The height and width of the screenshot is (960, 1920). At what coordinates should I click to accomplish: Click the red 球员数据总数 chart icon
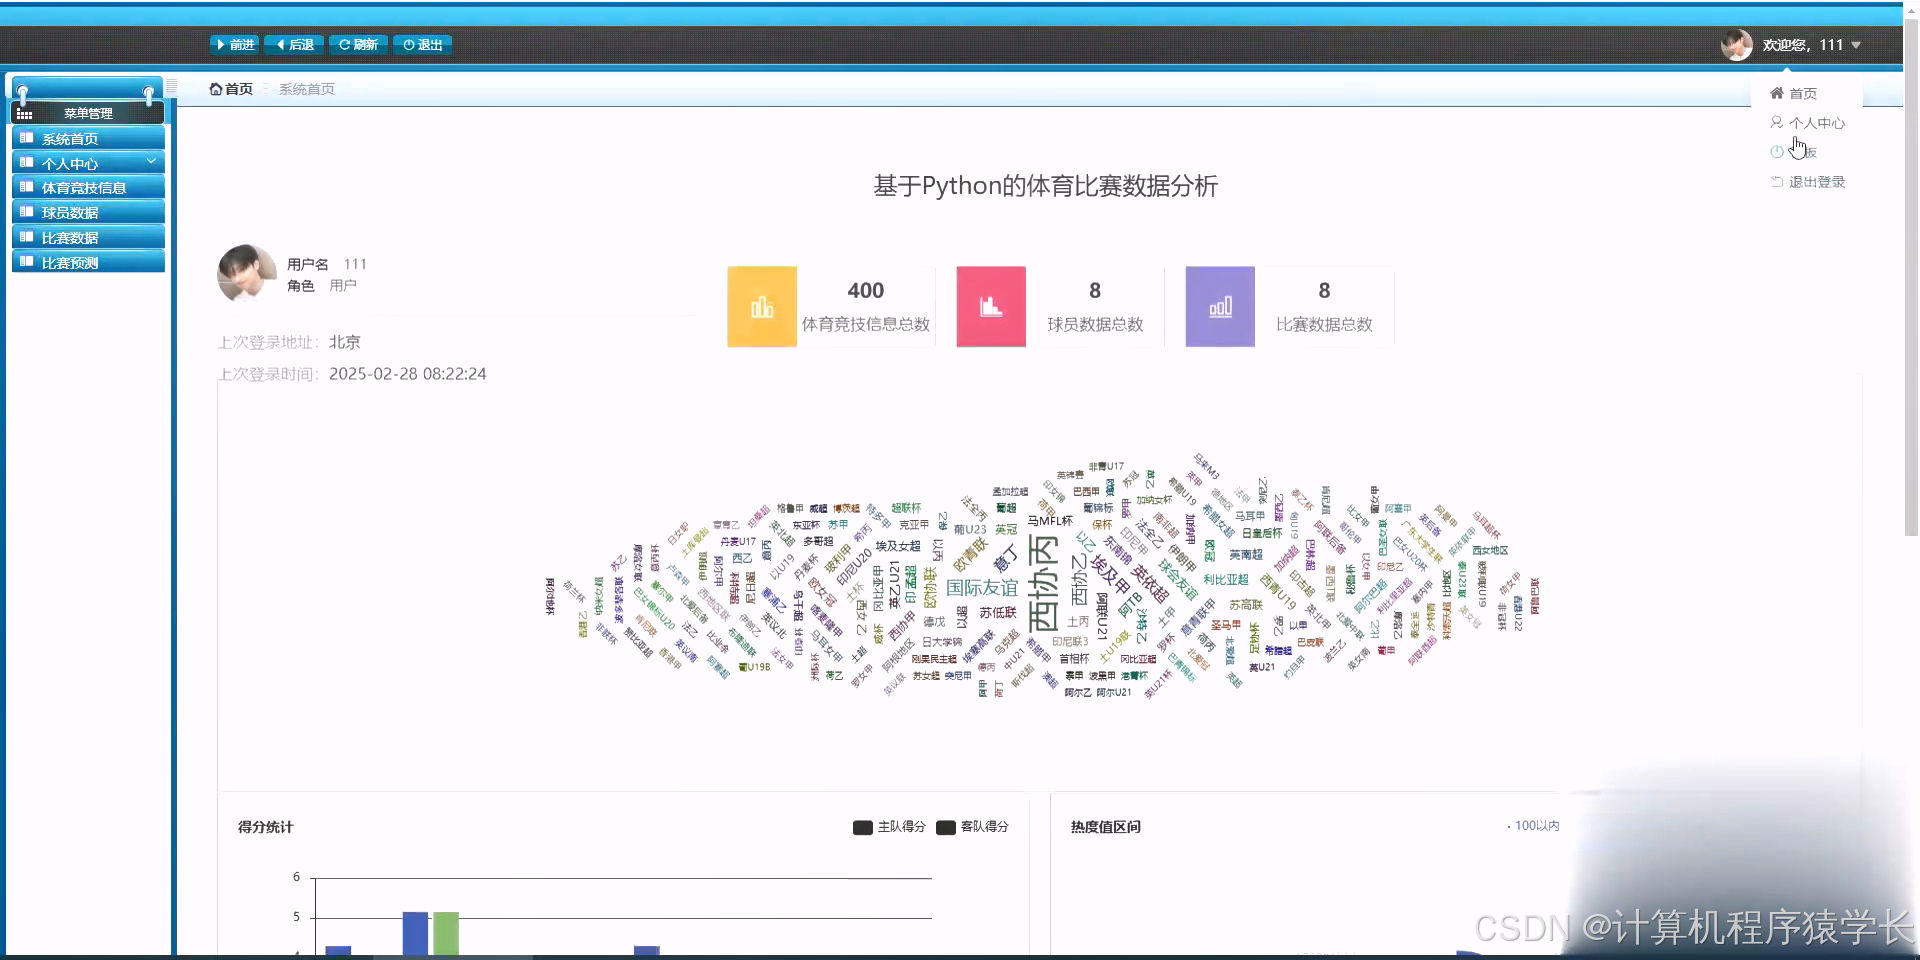click(990, 306)
